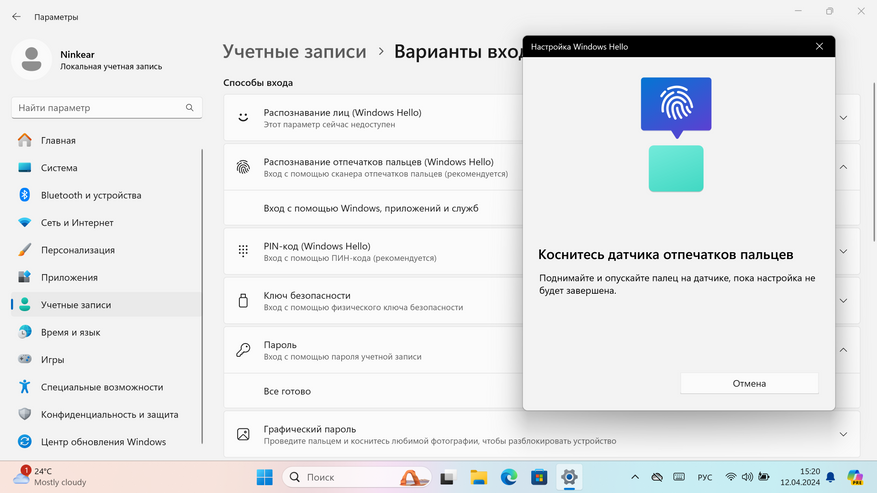Viewport: 877px width, 493px height.
Task: Open Персонализация settings section
Action: (x=106, y=250)
